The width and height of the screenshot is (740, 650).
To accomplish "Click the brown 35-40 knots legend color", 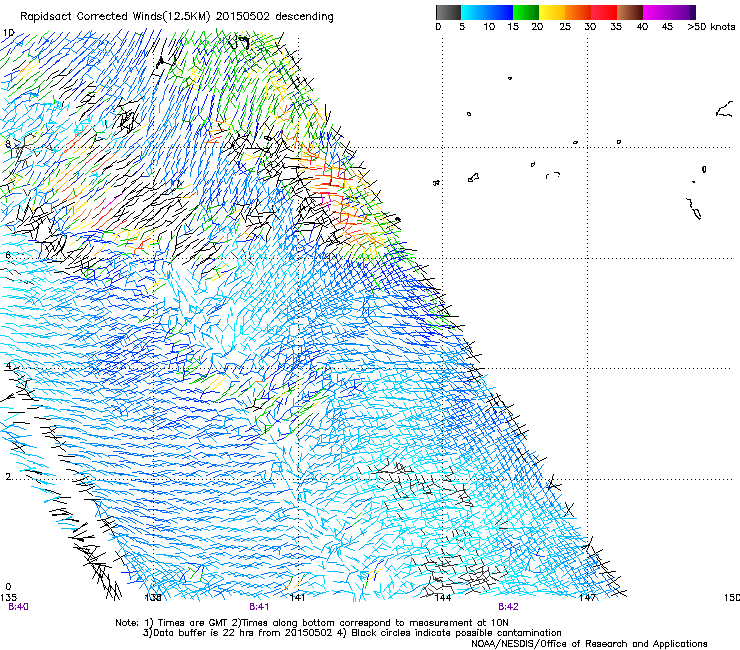I will [630, 12].
